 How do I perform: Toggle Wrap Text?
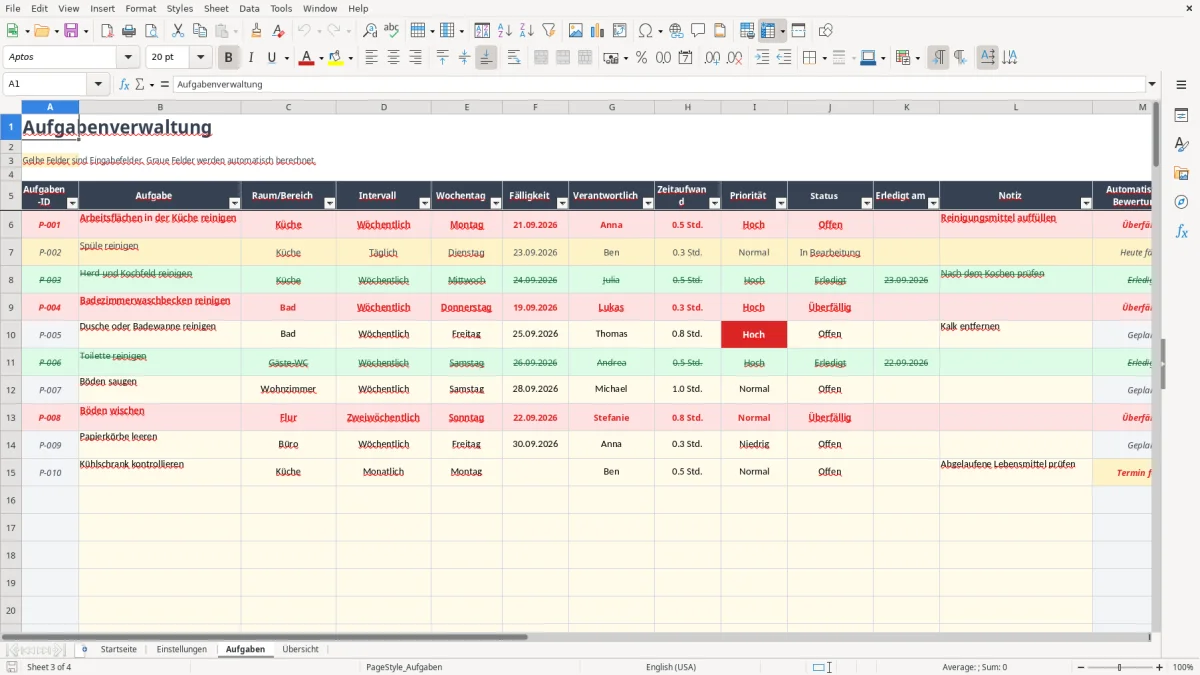[514, 58]
